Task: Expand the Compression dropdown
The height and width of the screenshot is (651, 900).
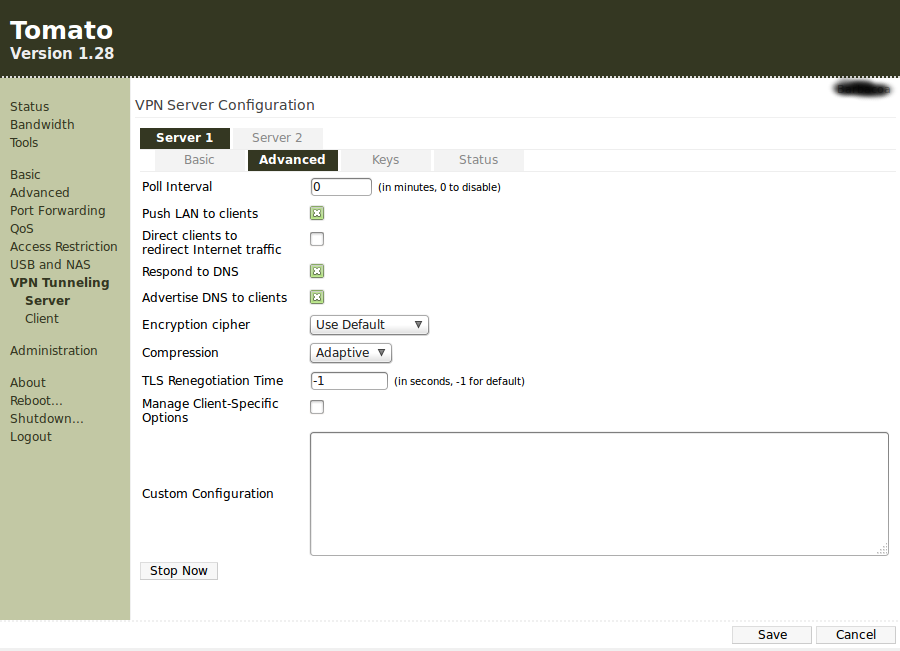Action: pos(351,353)
